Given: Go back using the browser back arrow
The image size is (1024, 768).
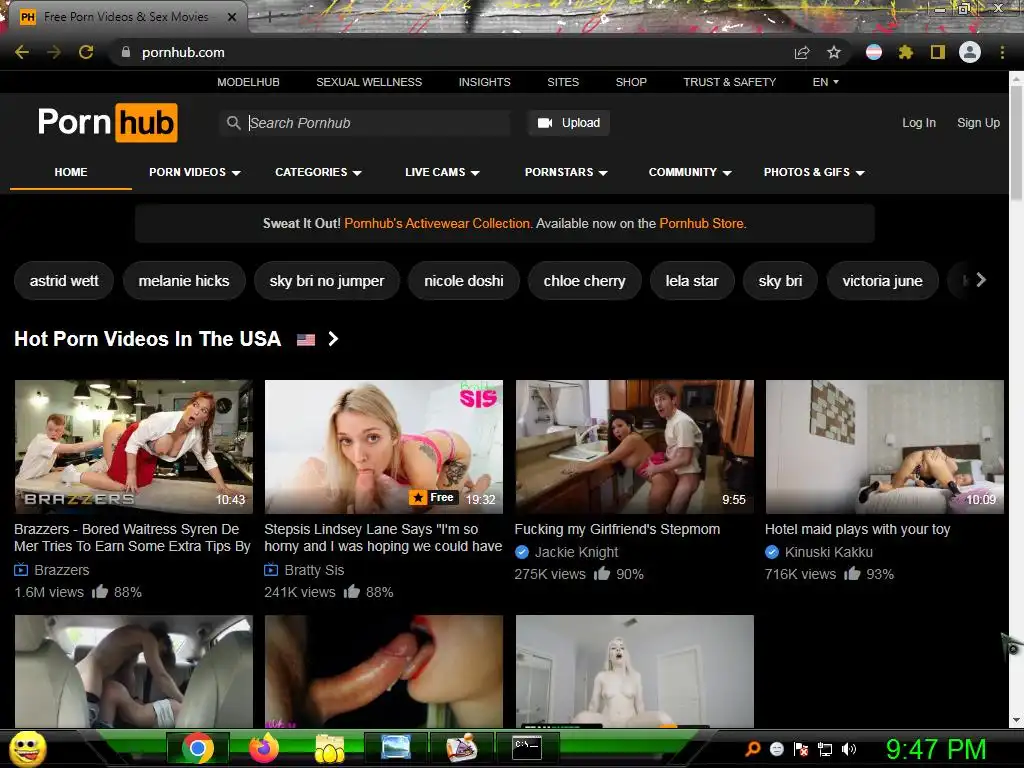Looking at the screenshot, I should (x=22, y=52).
